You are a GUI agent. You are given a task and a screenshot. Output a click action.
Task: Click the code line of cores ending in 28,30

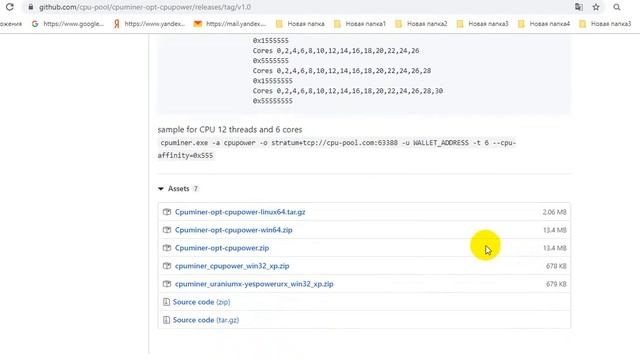[348, 91]
